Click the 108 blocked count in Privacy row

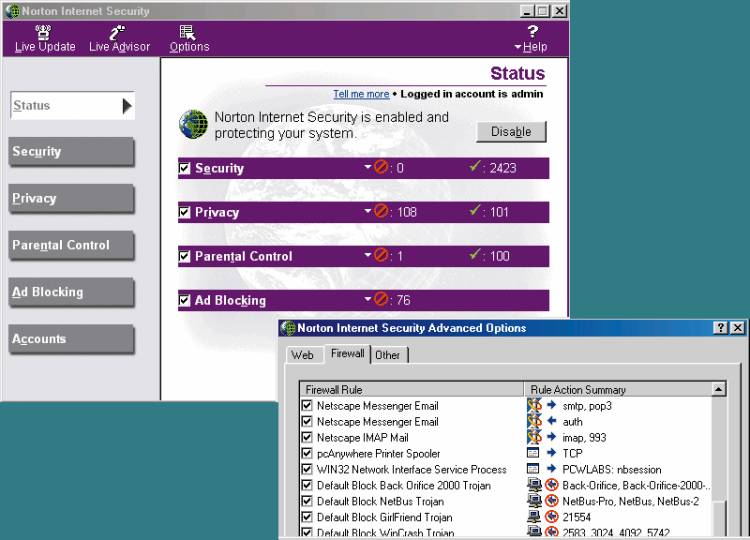[x=407, y=212]
